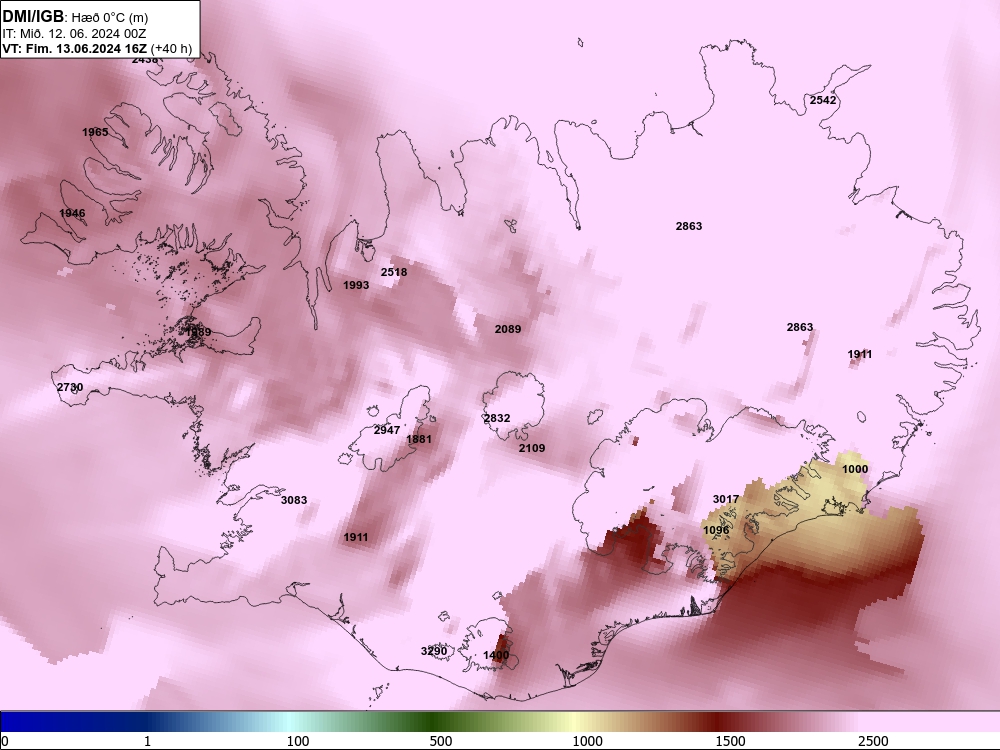Screen dimensions: 1000x750
Task: Click the 2500 tick label on the color scale
Action: pos(873,741)
